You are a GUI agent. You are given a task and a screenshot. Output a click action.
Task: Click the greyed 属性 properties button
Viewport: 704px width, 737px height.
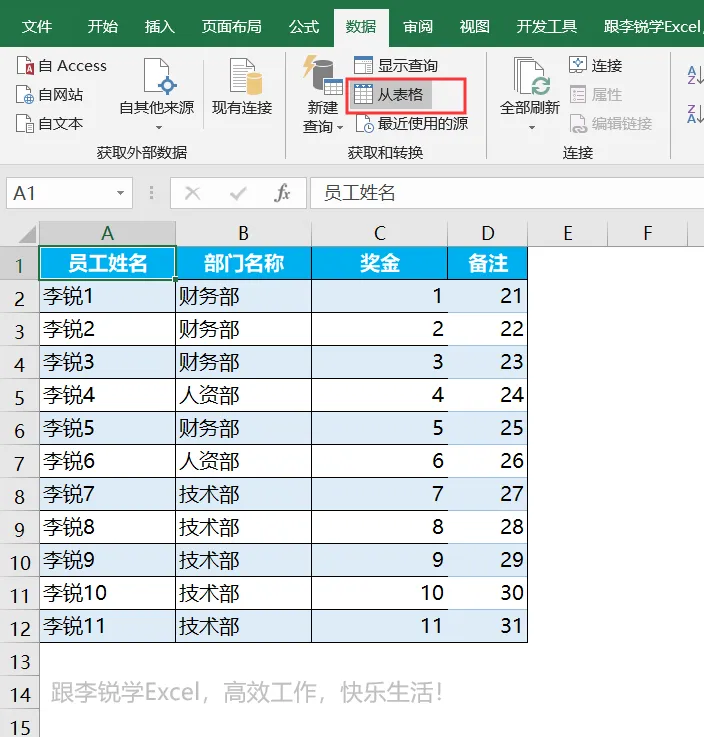click(x=595, y=94)
